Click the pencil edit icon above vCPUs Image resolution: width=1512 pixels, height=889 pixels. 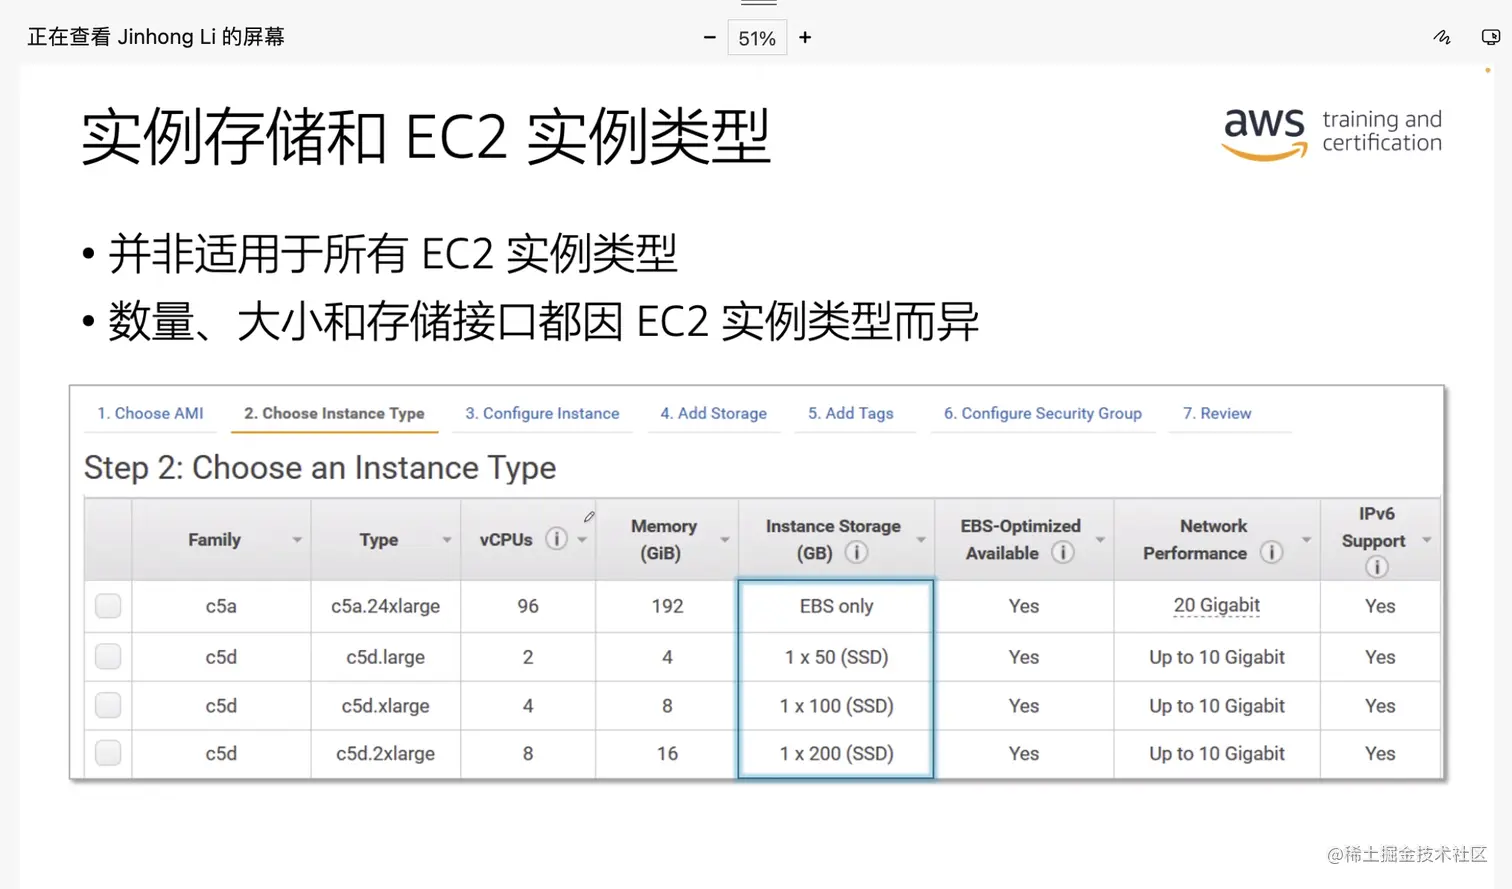point(589,517)
